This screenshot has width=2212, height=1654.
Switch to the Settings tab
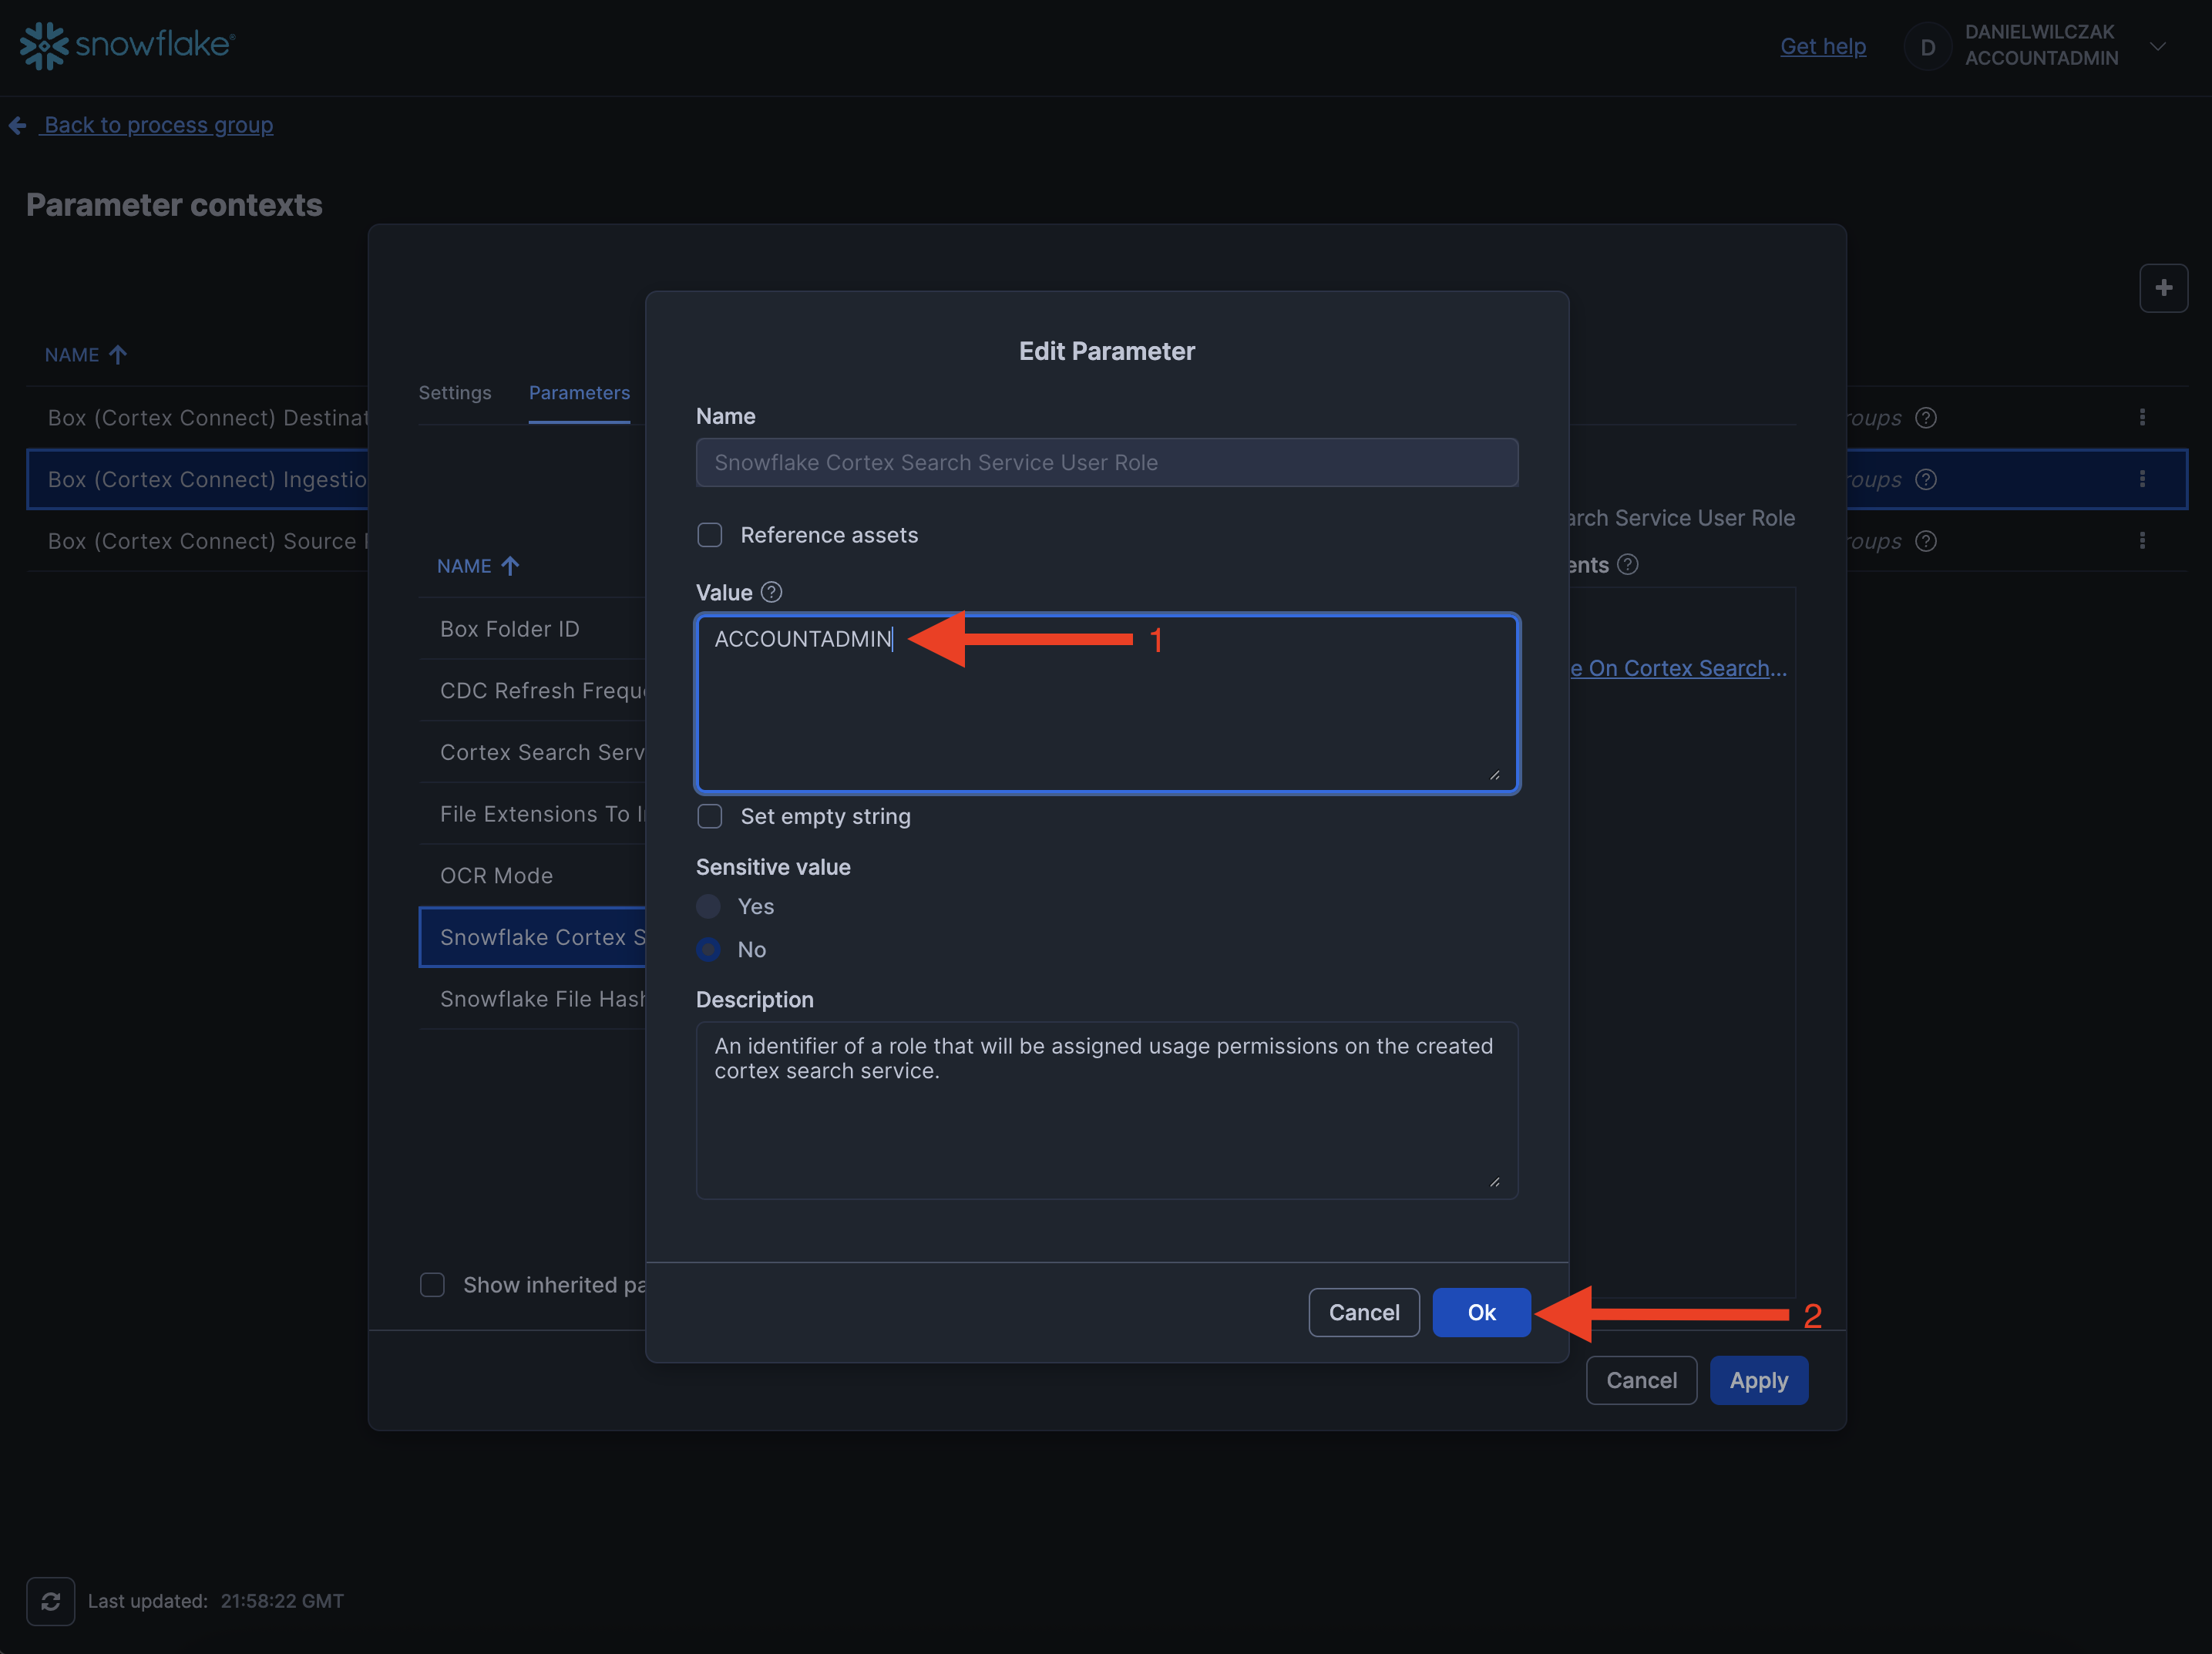tap(455, 392)
